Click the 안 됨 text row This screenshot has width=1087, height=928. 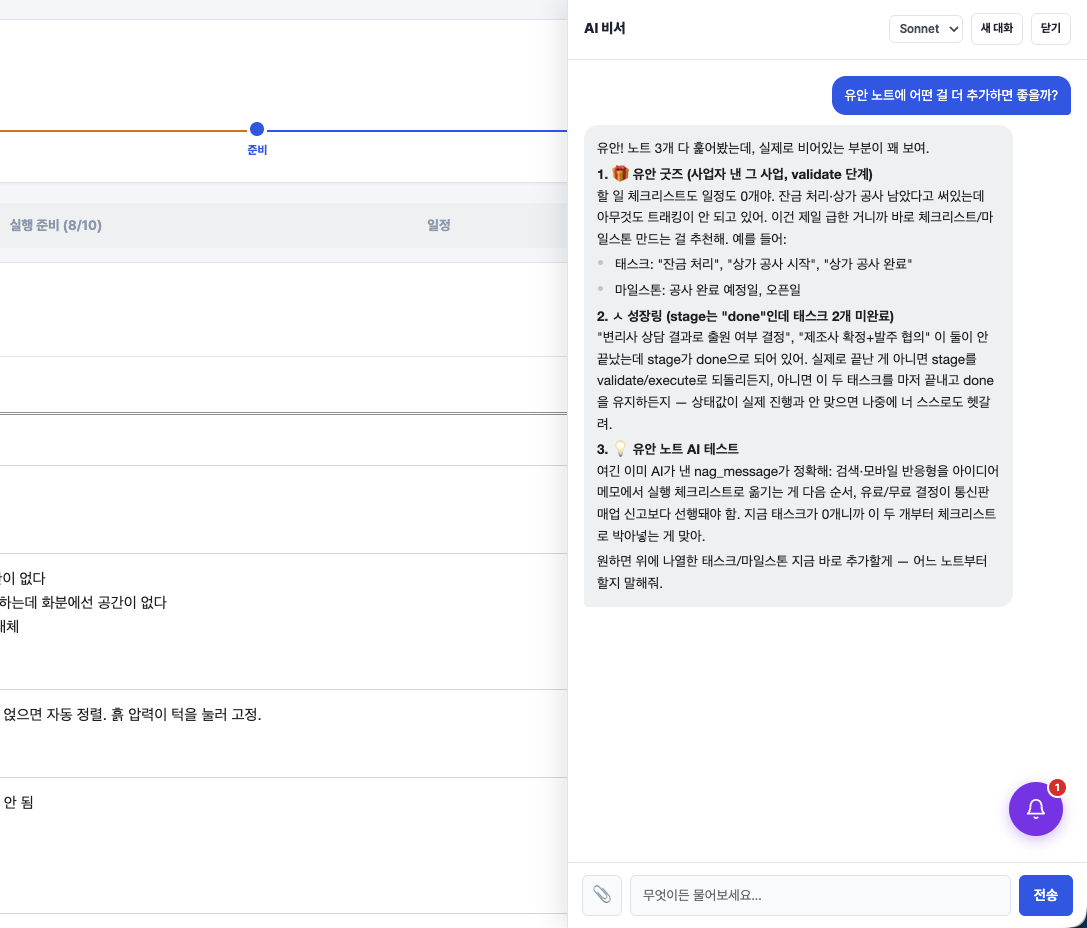point(18,803)
